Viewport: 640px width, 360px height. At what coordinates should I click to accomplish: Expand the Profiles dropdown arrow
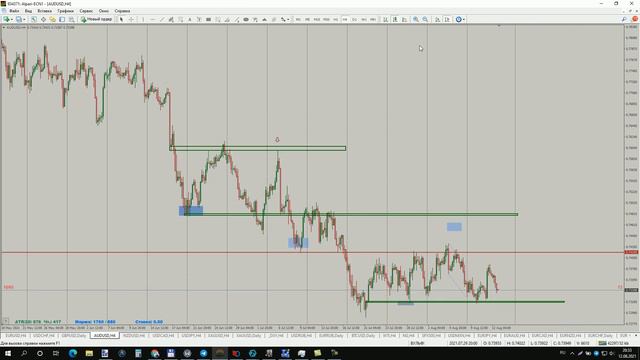(x=24, y=19)
